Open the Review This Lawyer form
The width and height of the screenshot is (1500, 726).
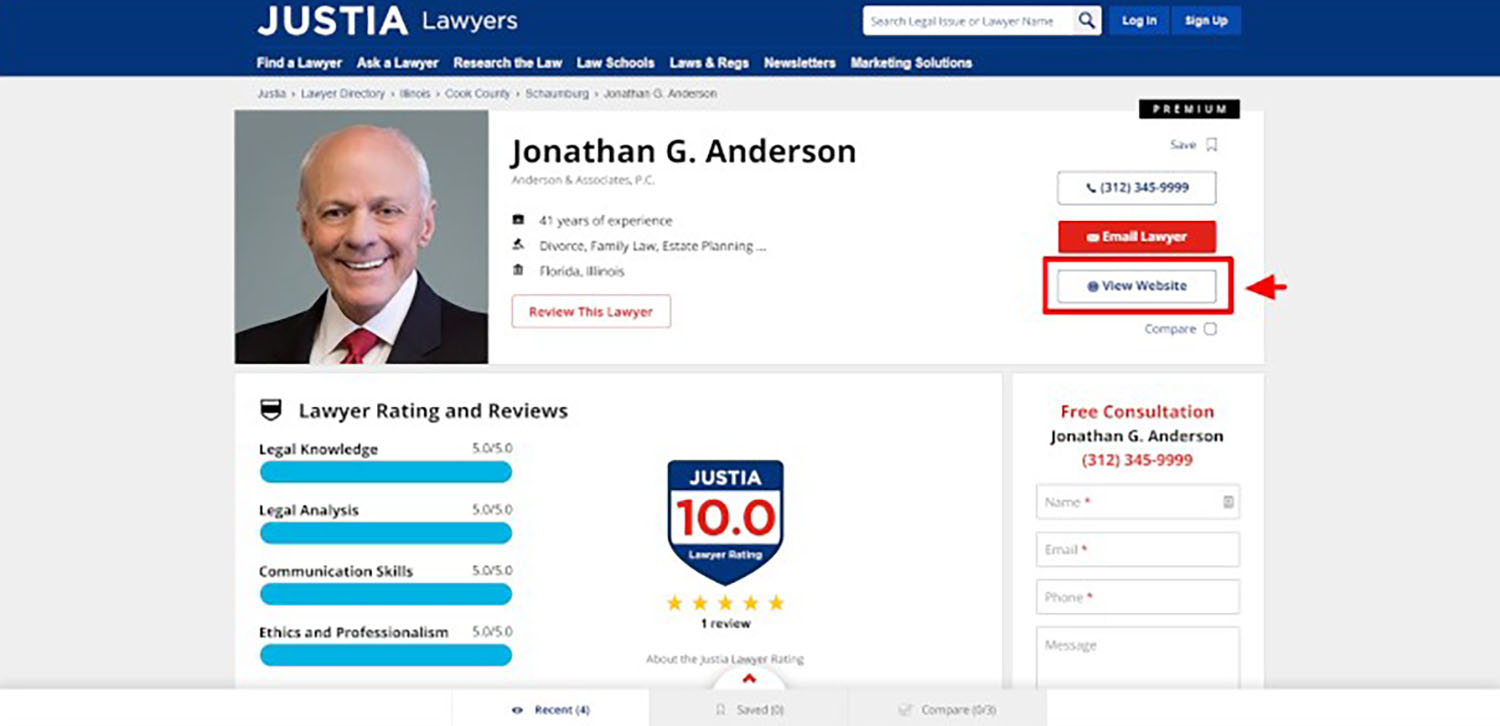590,311
